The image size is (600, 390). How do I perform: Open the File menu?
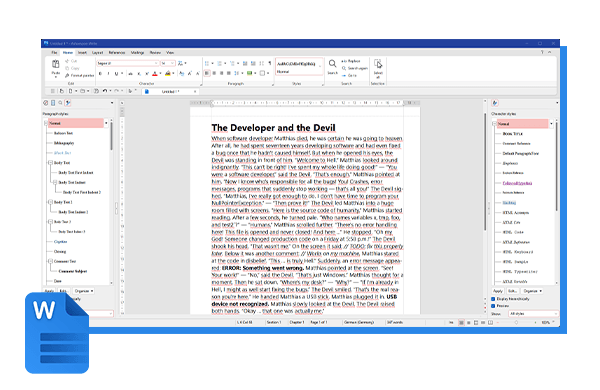click(x=54, y=52)
